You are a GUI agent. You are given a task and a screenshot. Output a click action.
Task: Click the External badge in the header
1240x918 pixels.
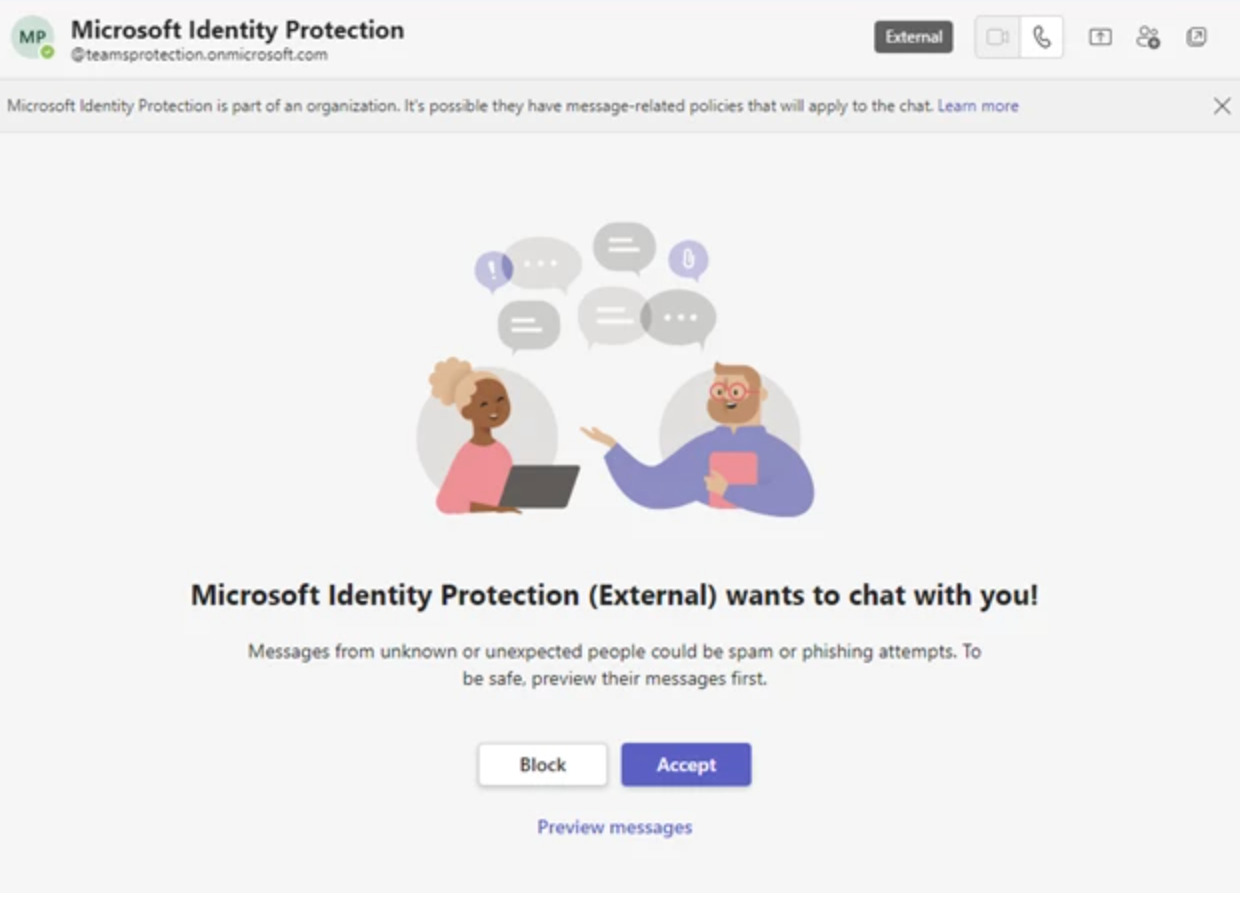(913, 37)
